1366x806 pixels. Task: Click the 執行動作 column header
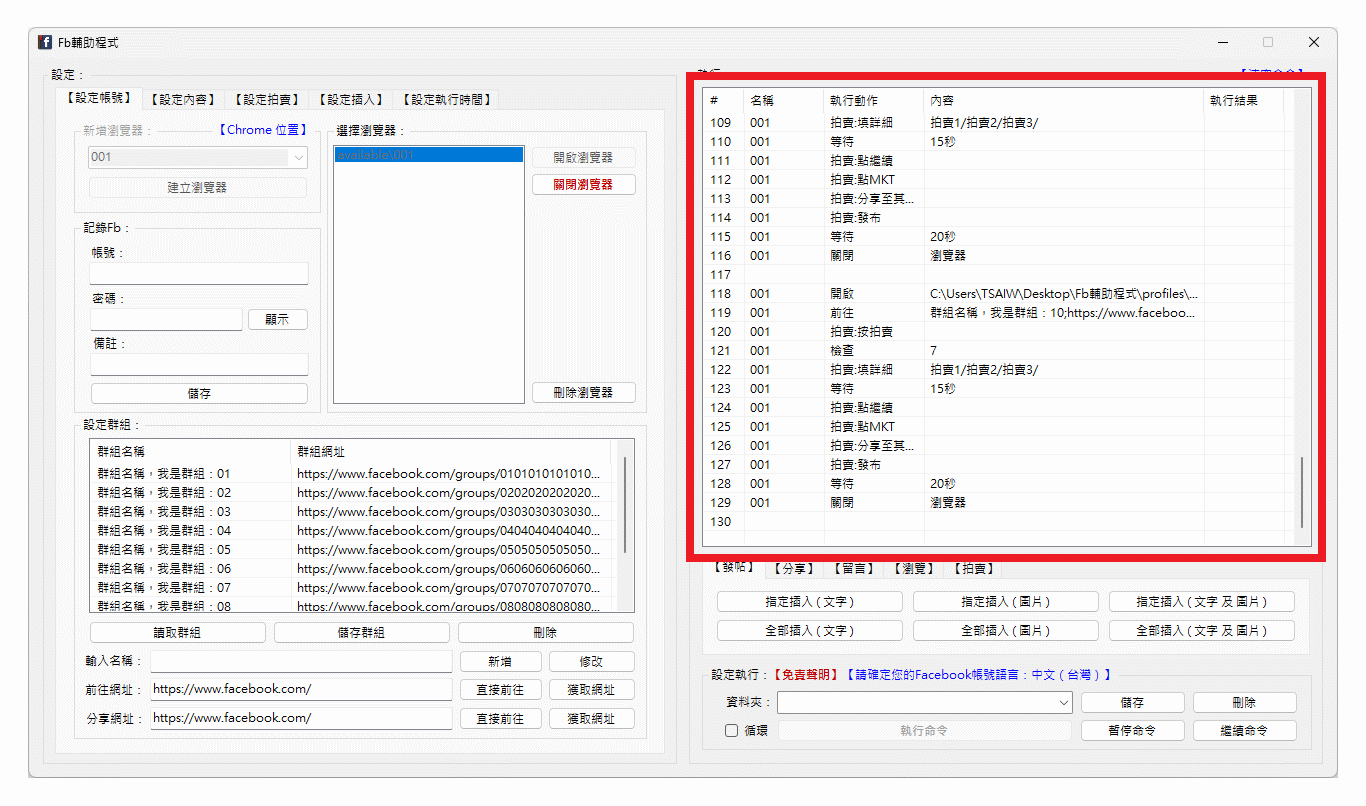click(874, 100)
